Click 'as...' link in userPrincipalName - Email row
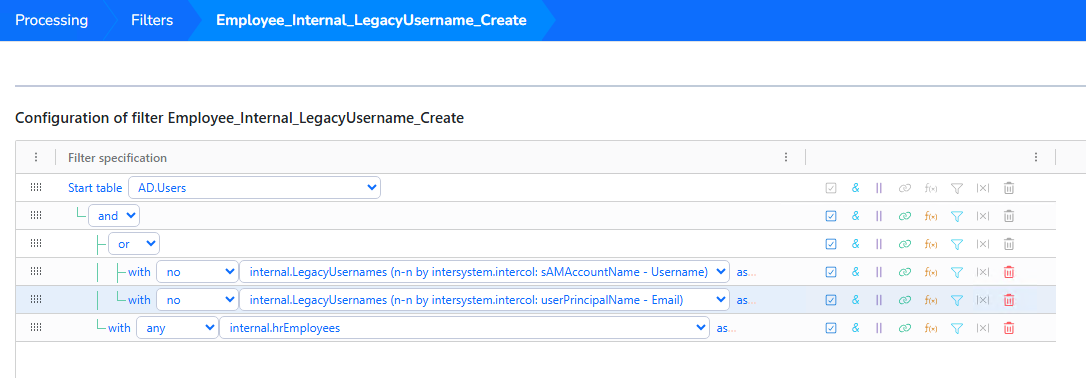This screenshot has width=1086, height=378. click(x=745, y=300)
